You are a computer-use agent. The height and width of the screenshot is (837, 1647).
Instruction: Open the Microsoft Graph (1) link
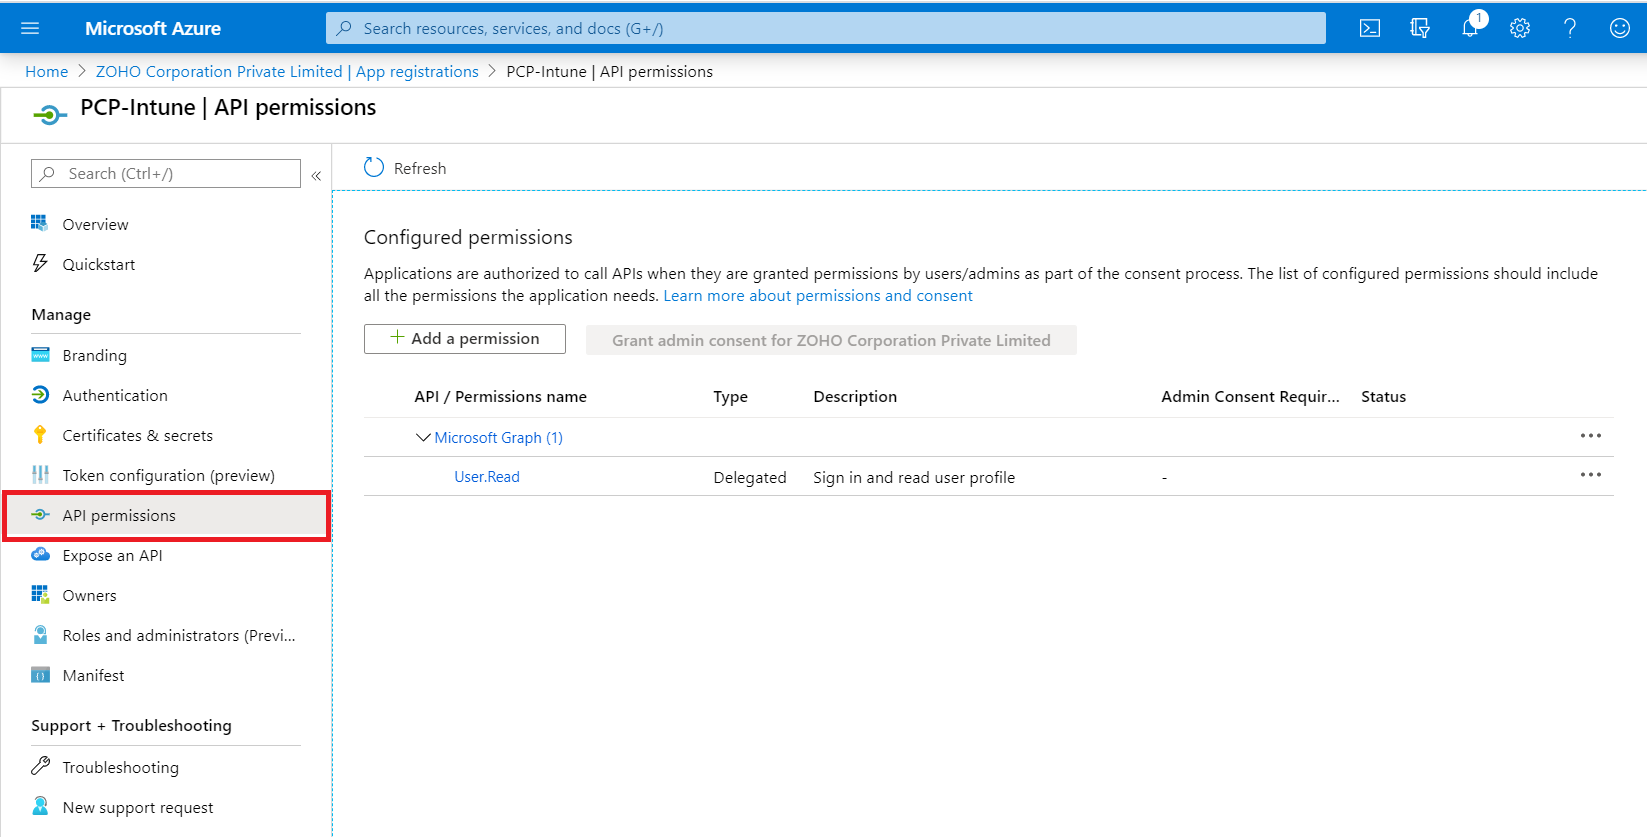coord(499,438)
